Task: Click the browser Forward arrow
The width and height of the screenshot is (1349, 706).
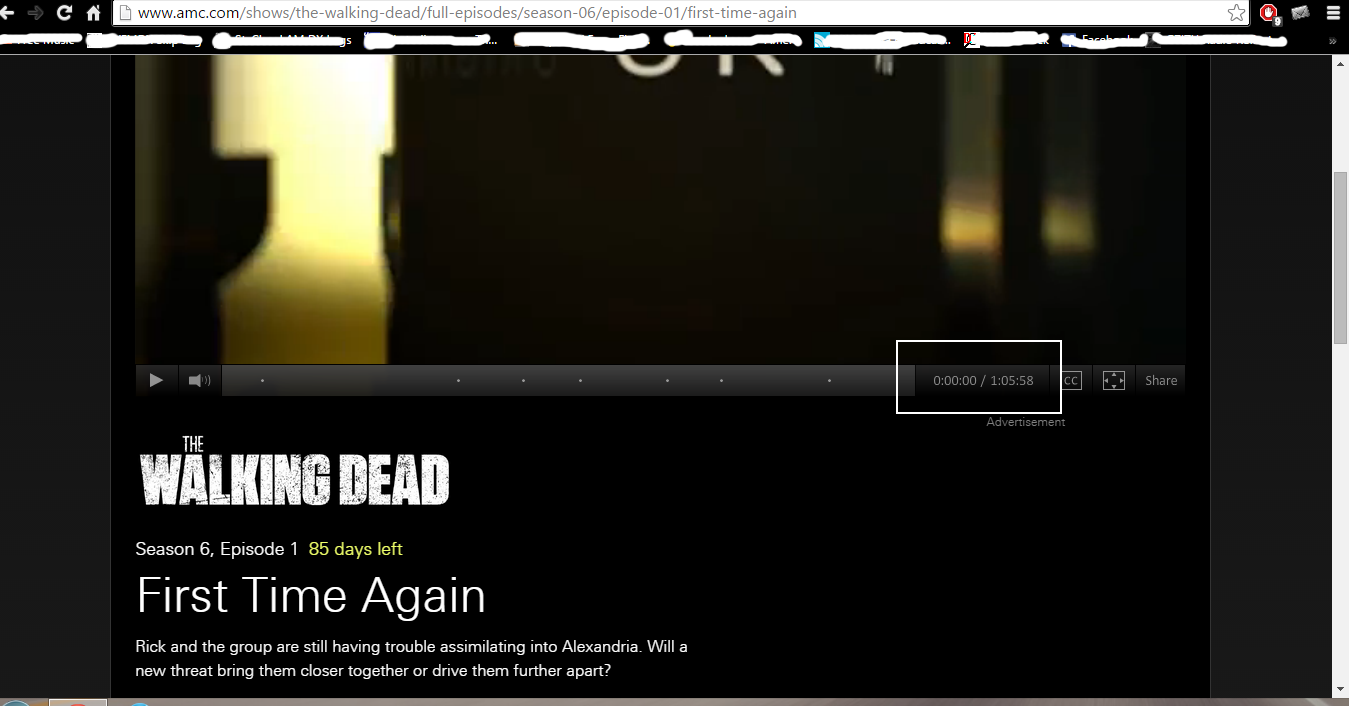Action: pyautogui.click(x=36, y=13)
